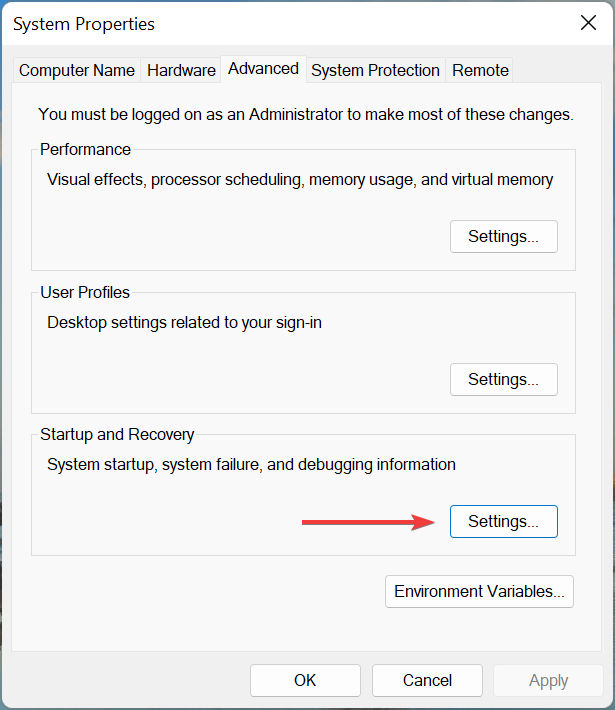Switch to the Computer Name tab

pyautogui.click(x=77, y=70)
